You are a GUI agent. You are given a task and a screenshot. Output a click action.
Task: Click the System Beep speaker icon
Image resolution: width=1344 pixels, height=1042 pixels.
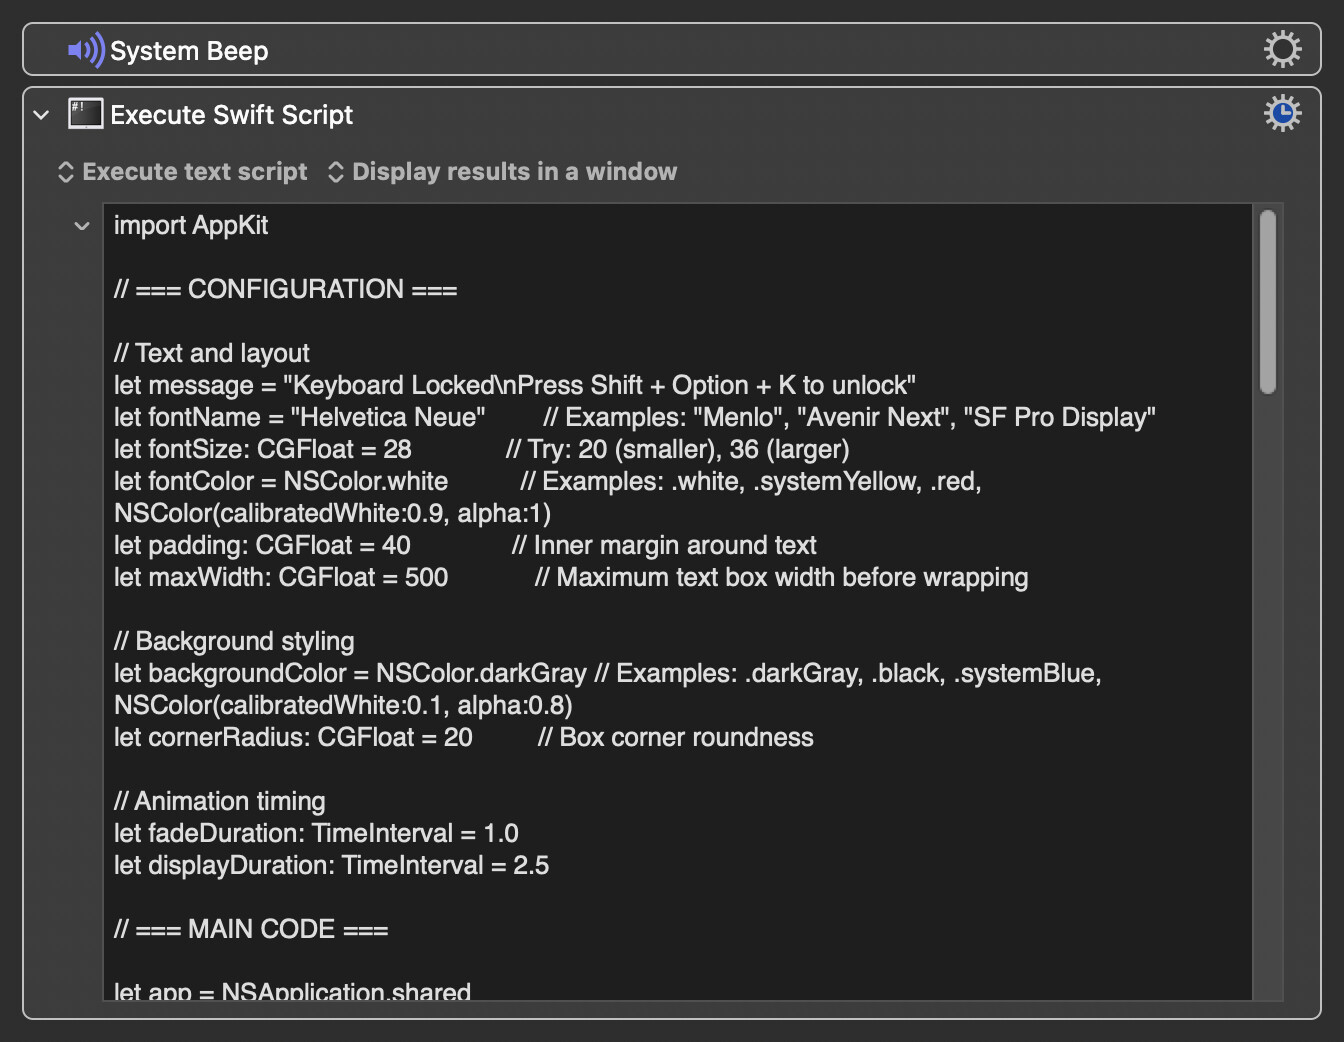[x=86, y=50]
